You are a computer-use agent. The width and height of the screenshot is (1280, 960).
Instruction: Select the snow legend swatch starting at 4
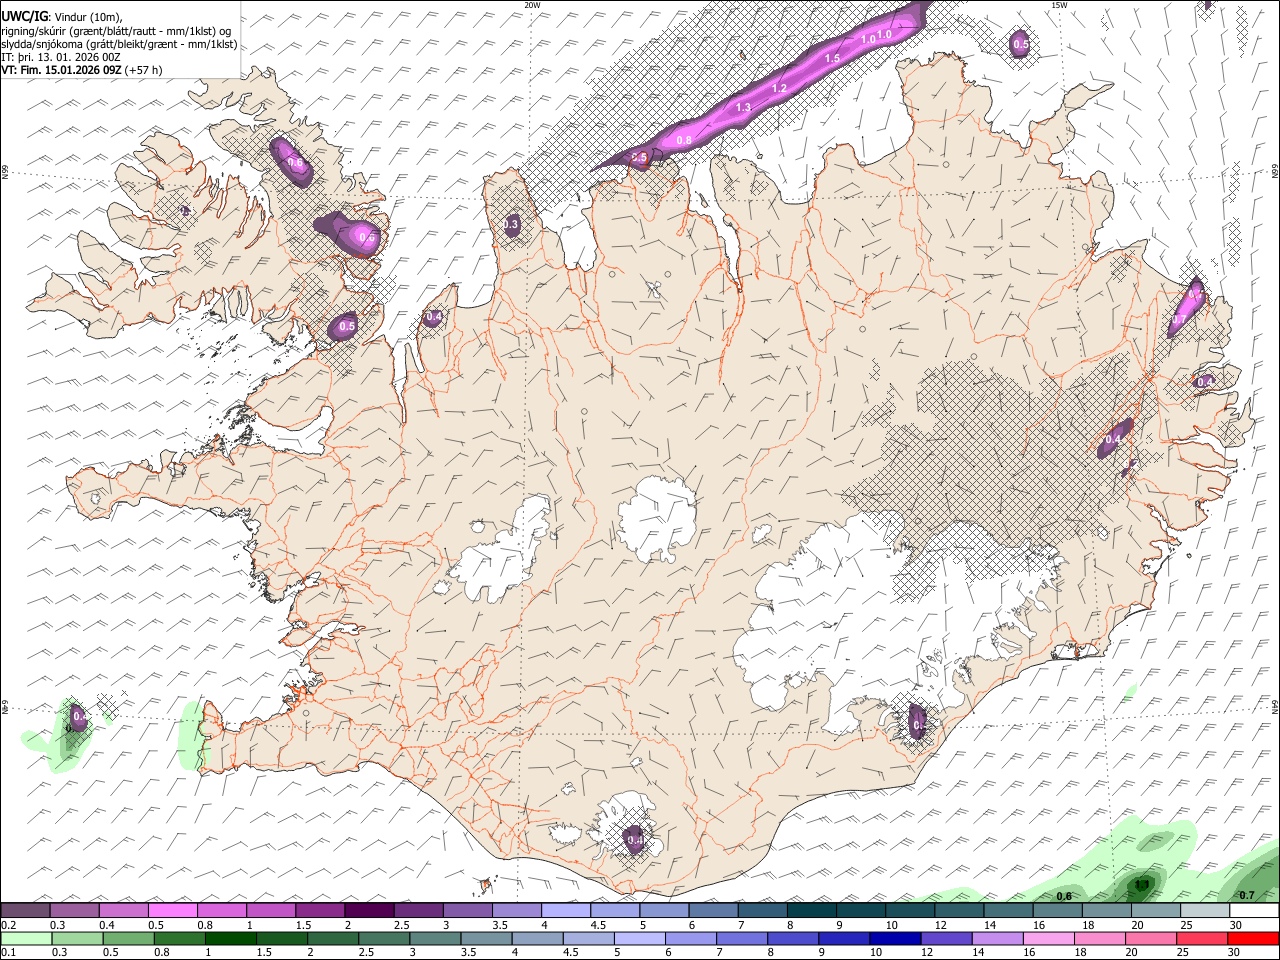[x=565, y=911]
